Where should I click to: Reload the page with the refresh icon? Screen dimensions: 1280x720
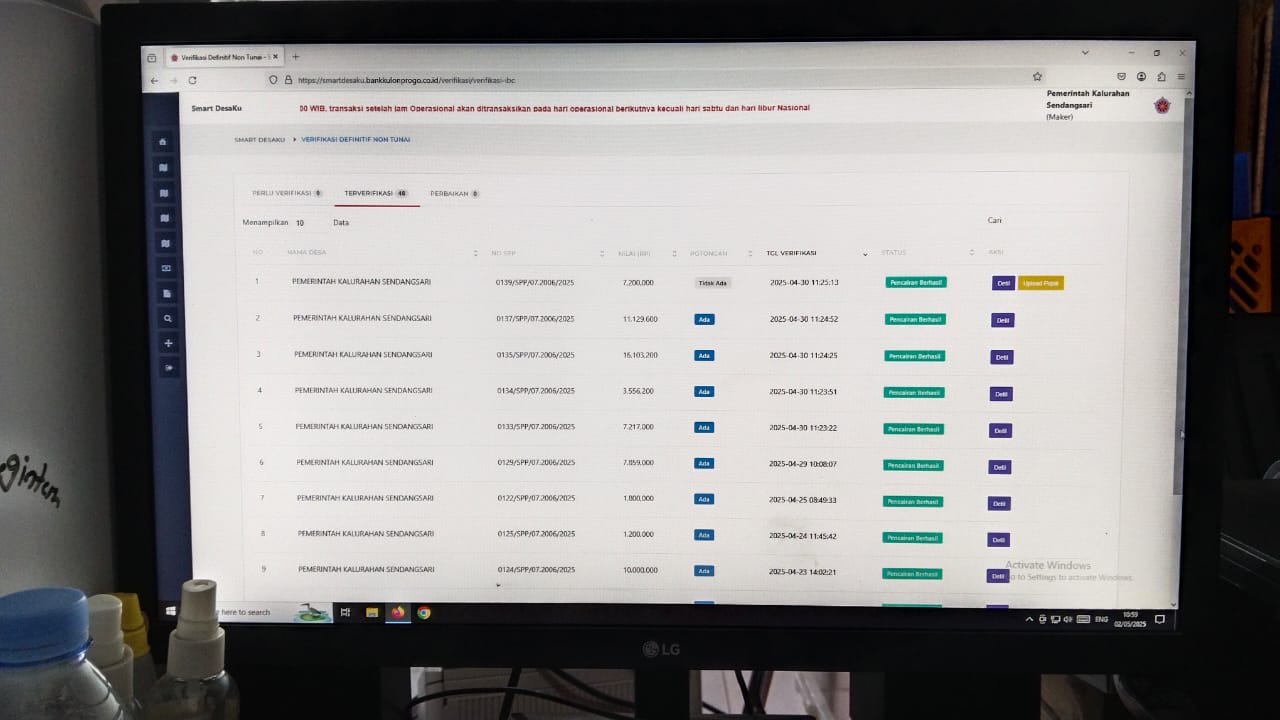coord(192,80)
